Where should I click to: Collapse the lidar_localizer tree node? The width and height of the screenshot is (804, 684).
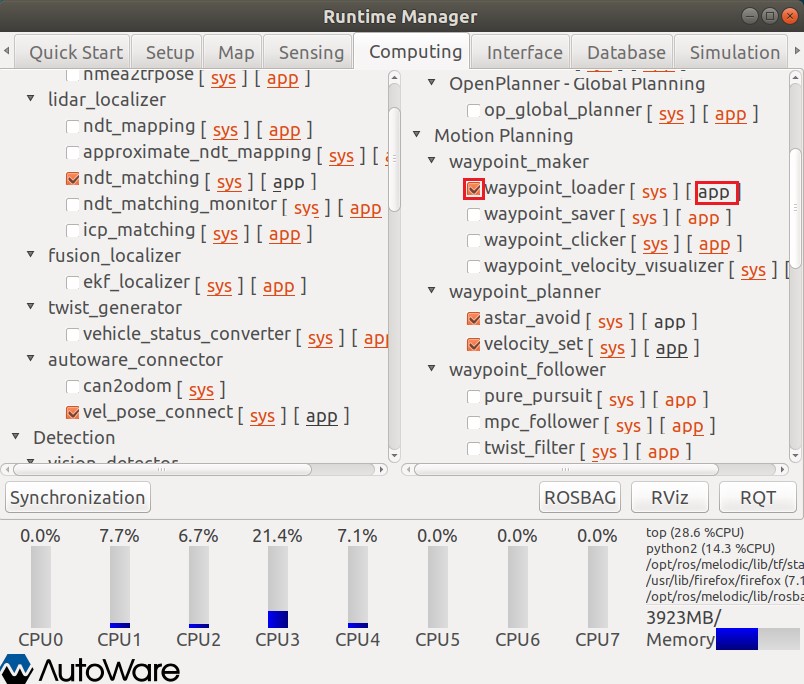click(31, 98)
